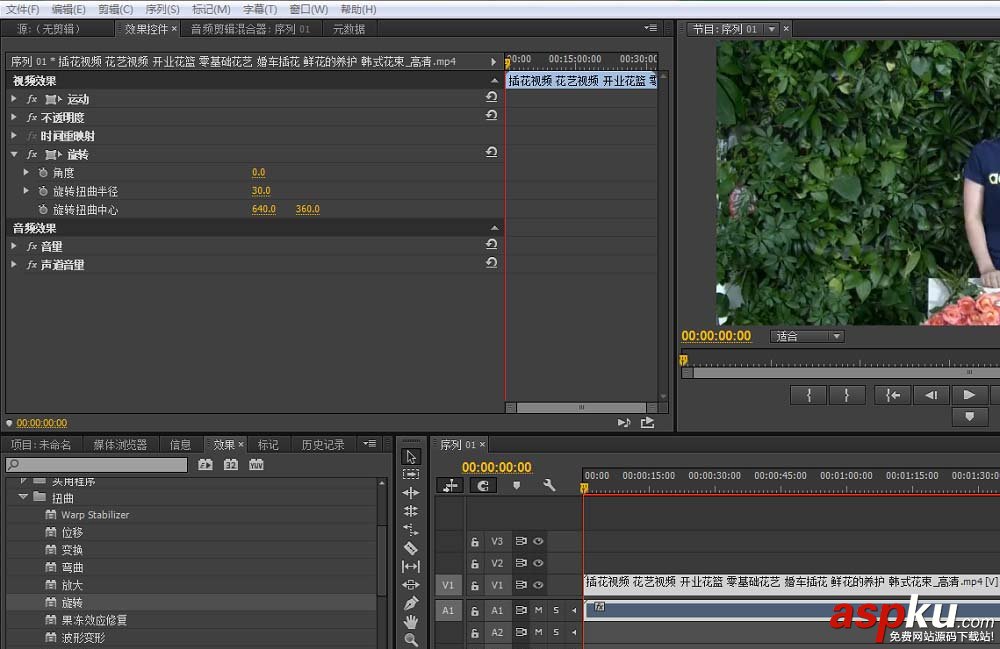Image resolution: width=1000 pixels, height=649 pixels.
Task: Toggle lock on track V2
Action: [476, 564]
